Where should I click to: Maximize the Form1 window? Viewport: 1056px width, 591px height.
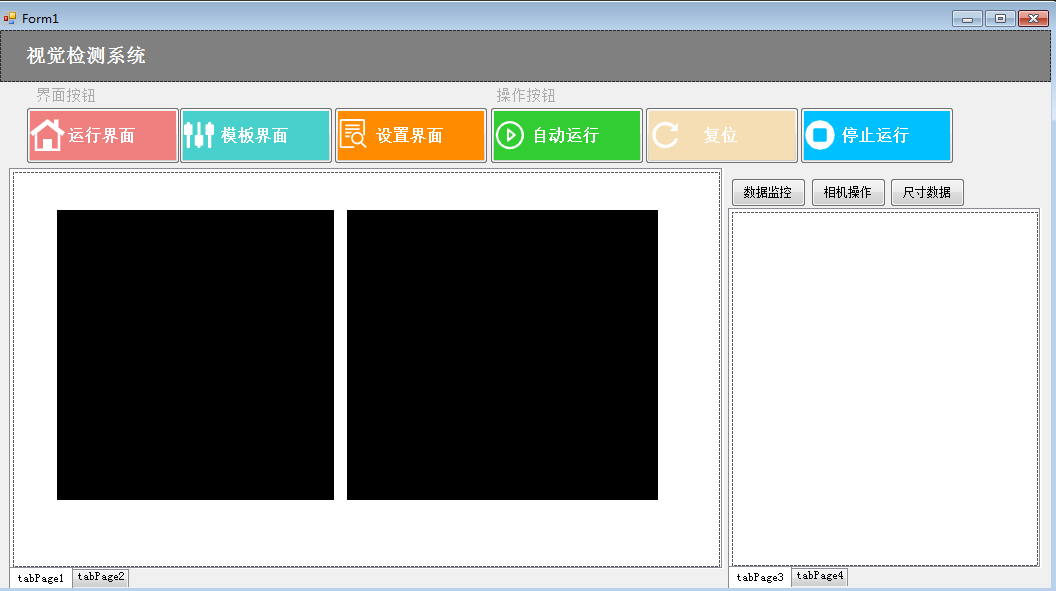[x=1001, y=19]
